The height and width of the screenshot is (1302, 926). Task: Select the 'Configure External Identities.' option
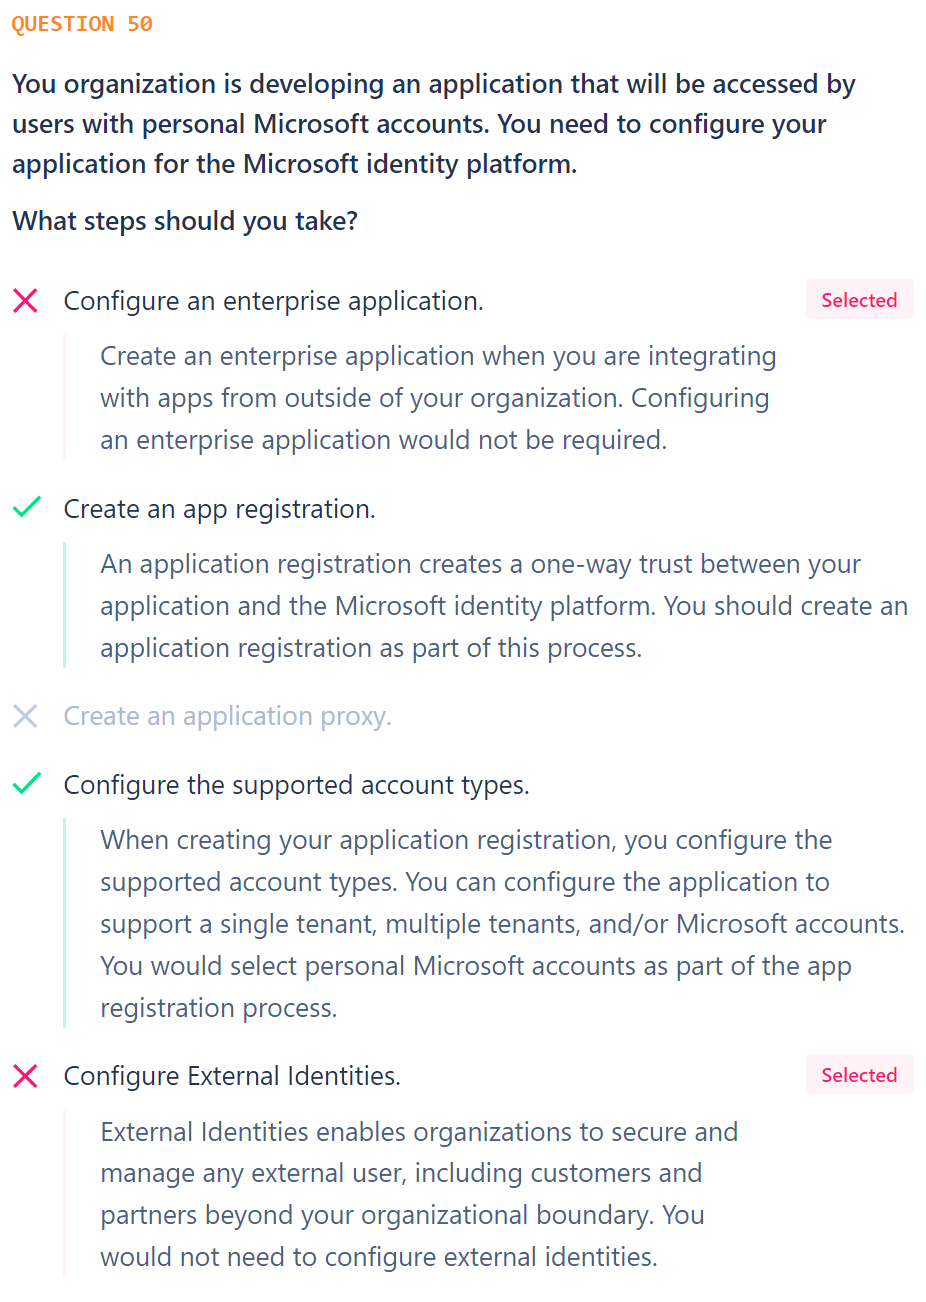[x=232, y=1076]
